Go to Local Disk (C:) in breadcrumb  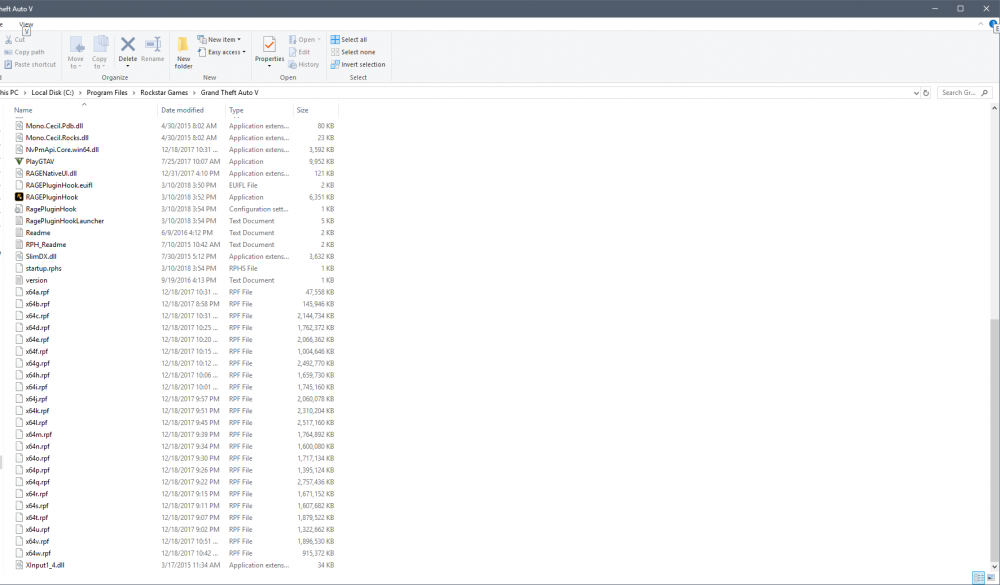(52, 93)
